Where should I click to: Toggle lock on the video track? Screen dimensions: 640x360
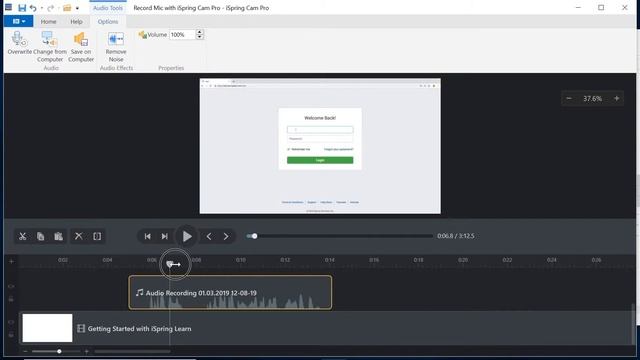pyautogui.click(x=11, y=334)
